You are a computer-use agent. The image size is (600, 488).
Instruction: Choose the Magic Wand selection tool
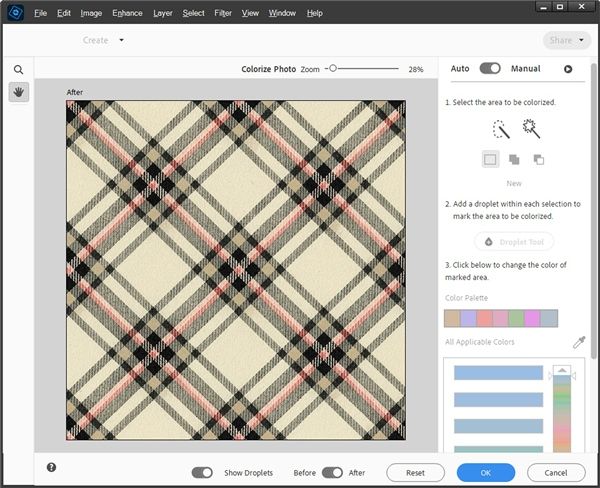pos(531,129)
